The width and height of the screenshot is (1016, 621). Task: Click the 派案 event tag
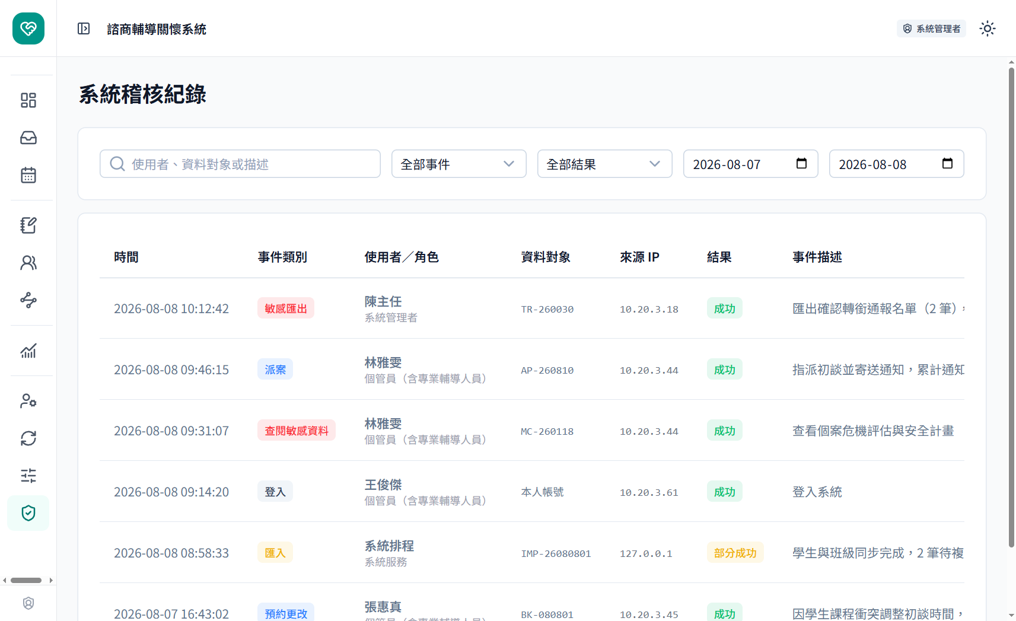275,369
